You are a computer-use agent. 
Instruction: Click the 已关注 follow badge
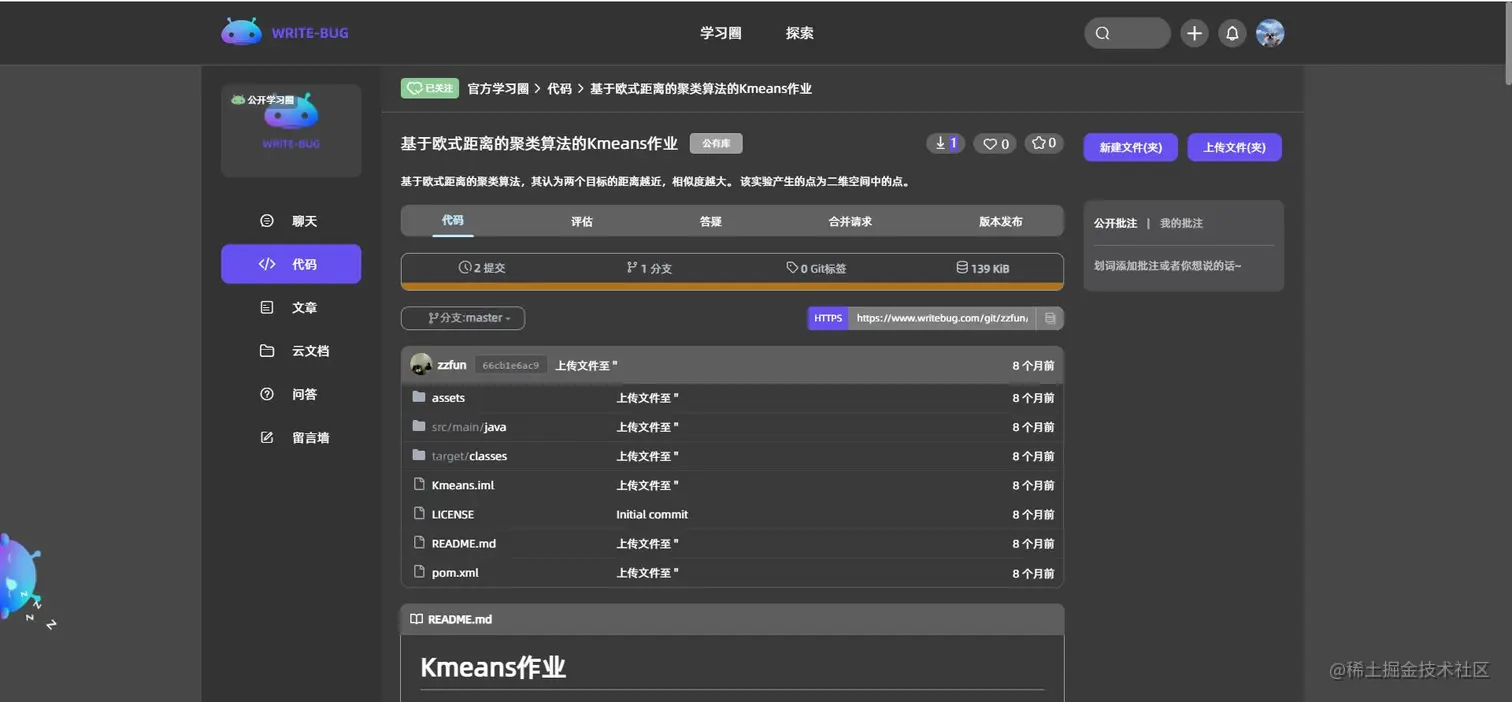tap(430, 88)
